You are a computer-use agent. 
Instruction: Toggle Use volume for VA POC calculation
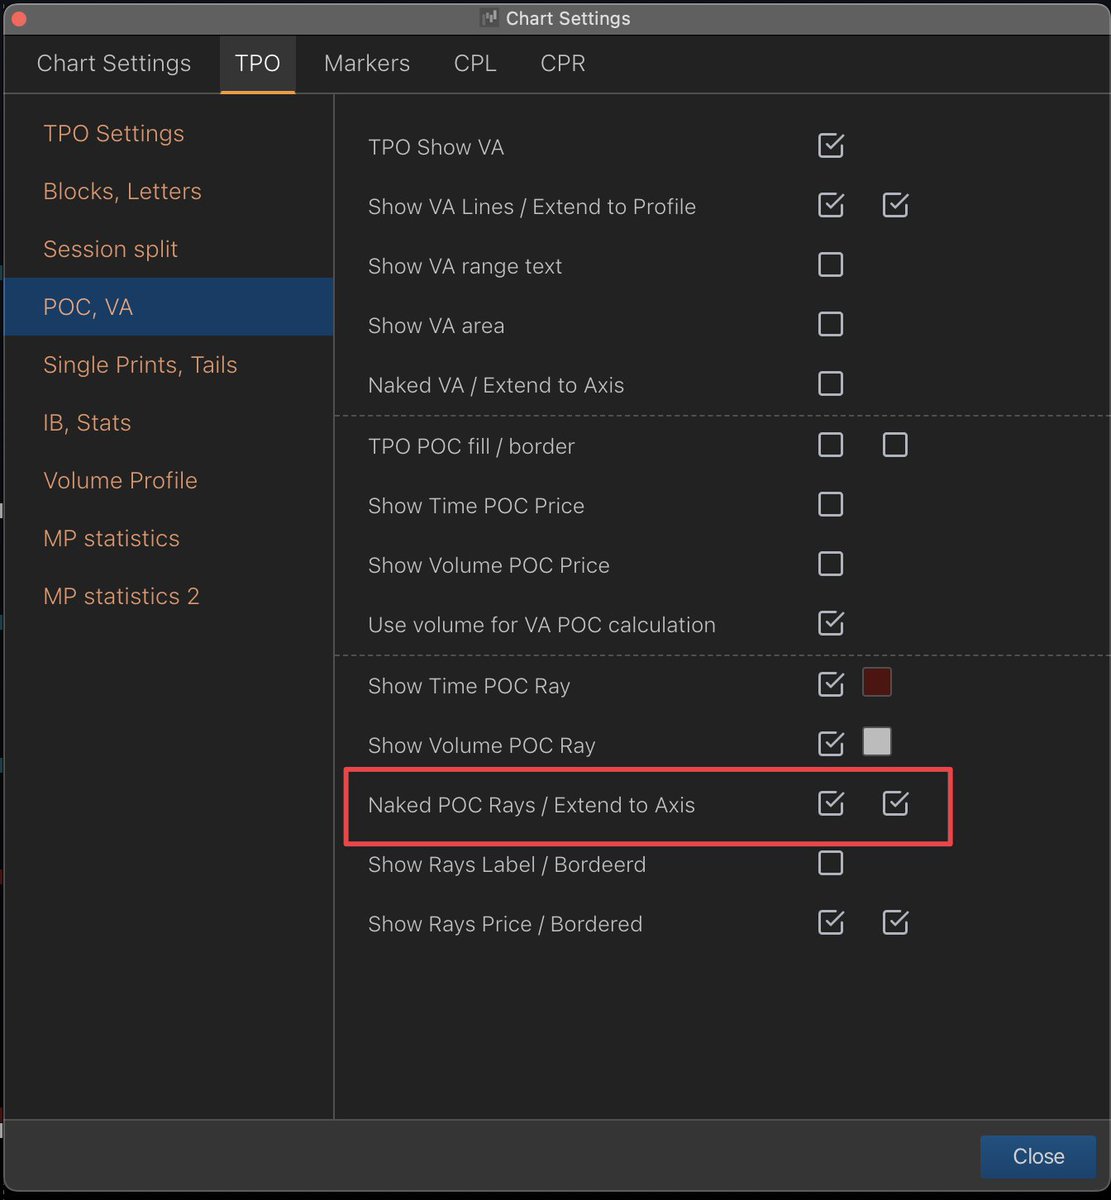tap(831, 623)
